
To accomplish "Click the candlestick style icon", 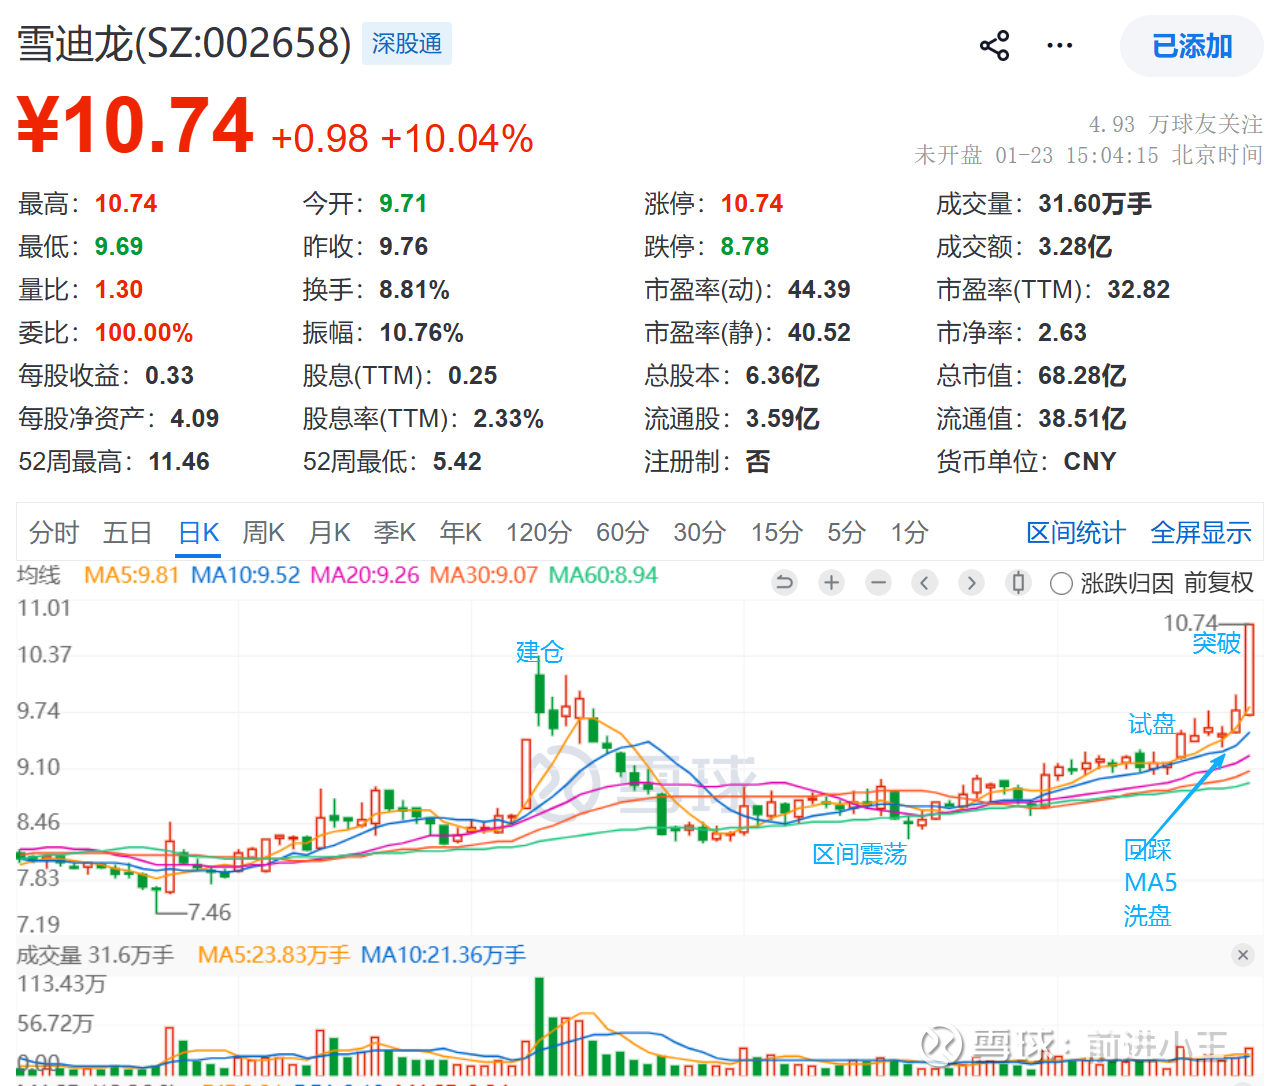I will (1018, 582).
